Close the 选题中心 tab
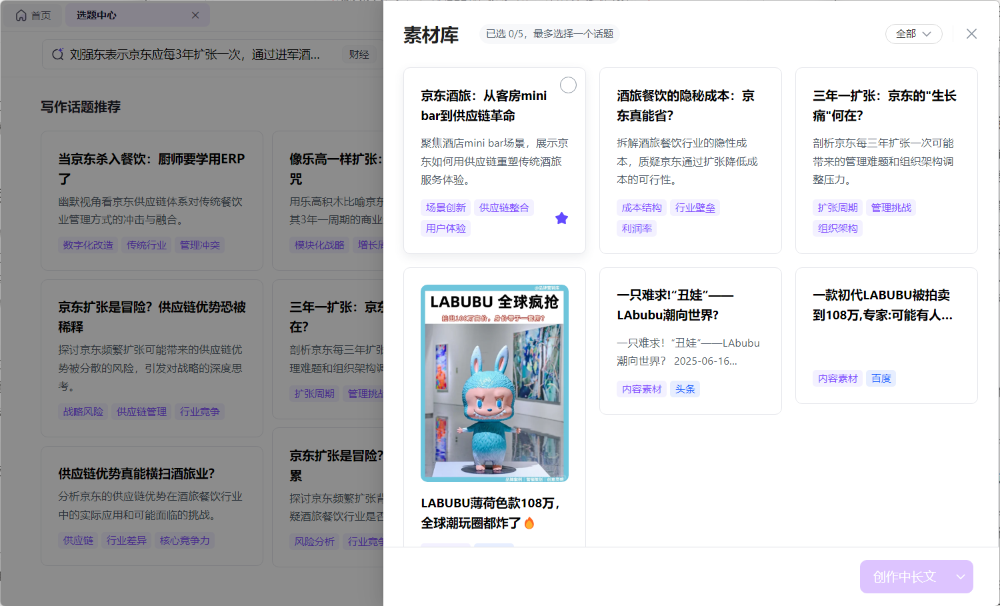 pyautogui.click(x=195, y=15)
